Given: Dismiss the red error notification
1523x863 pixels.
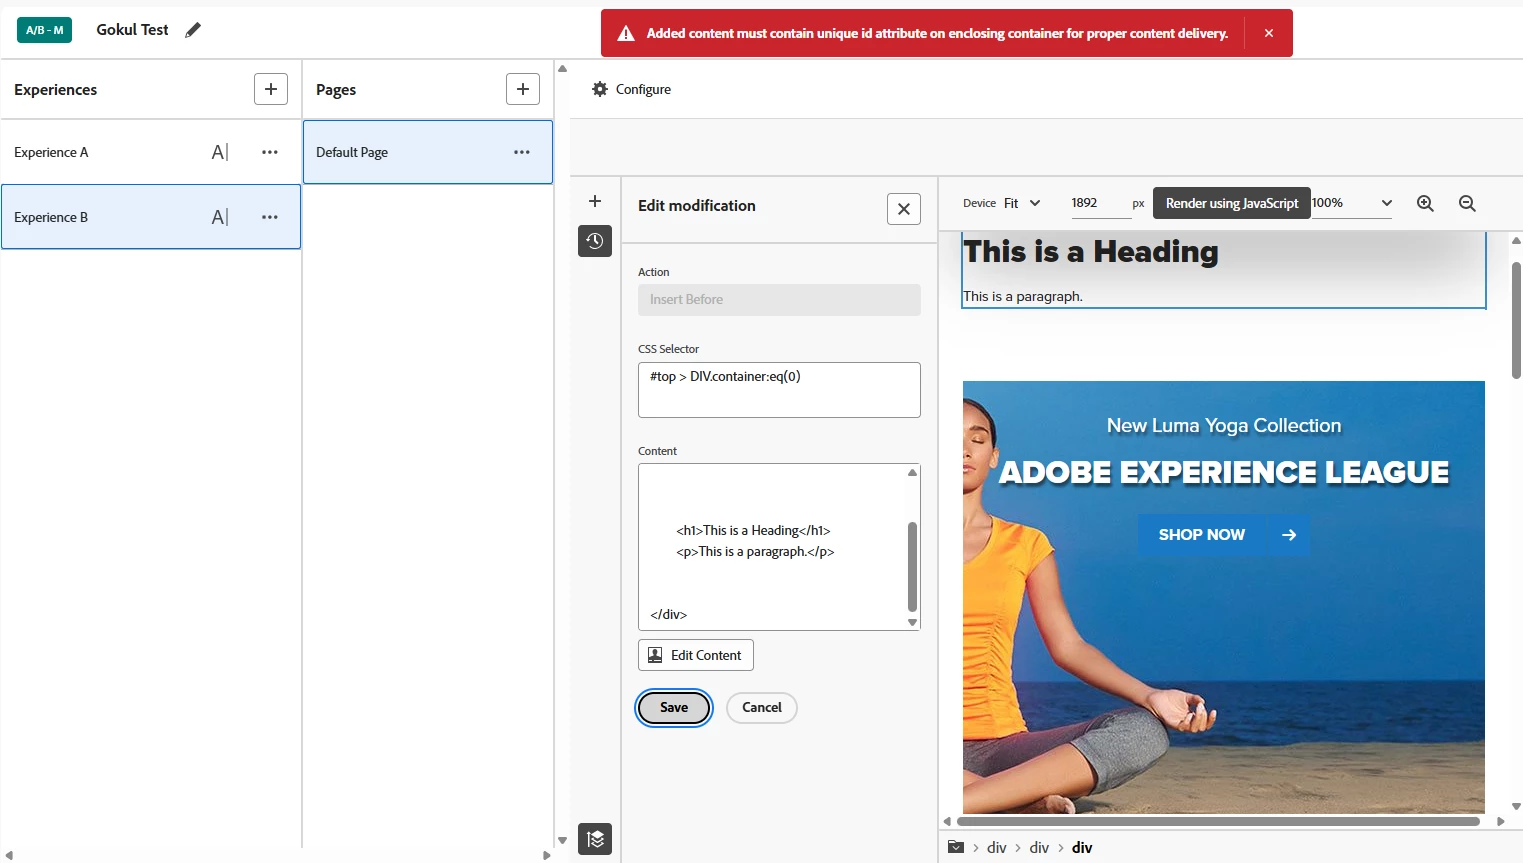Looking at the screenshot, I should point(1268,33).
